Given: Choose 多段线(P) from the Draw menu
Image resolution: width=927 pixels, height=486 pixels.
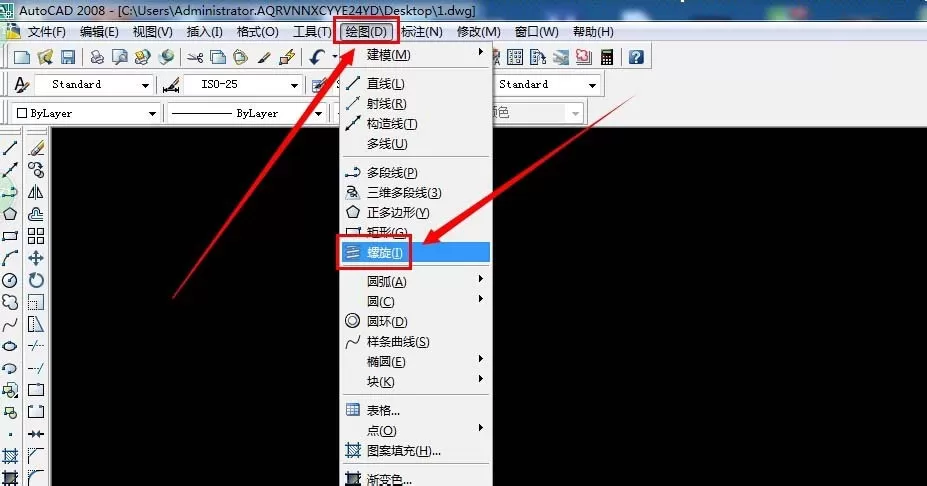Looking at the screenshot, I should click(x=416, y=173).
